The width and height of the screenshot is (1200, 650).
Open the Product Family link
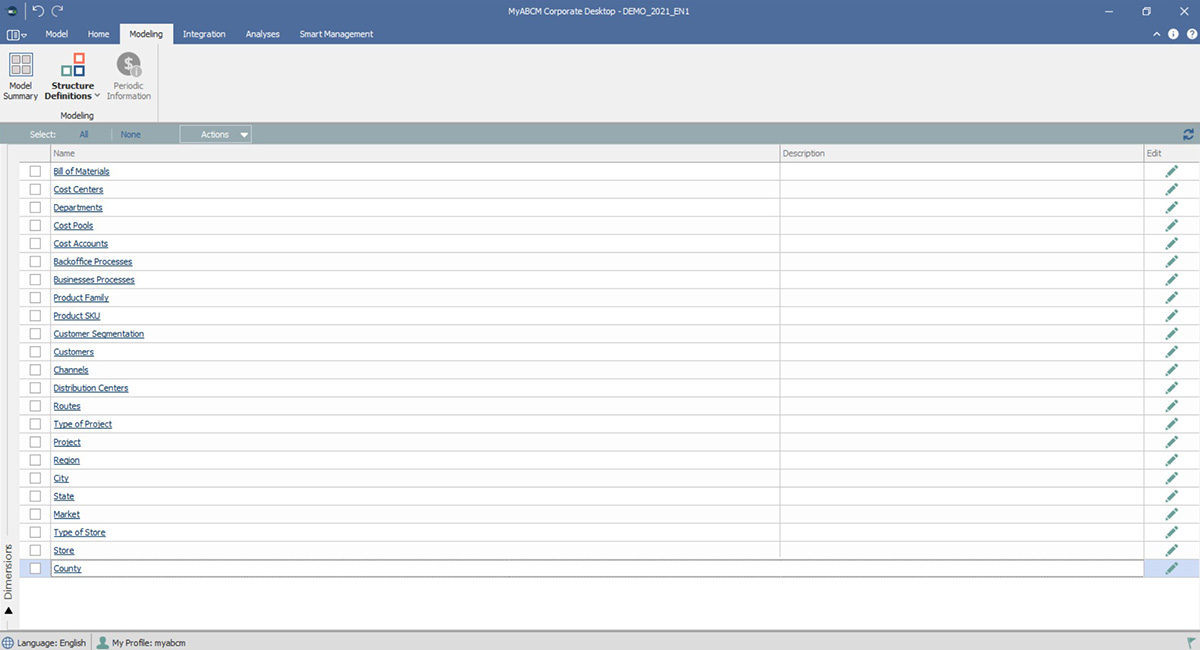pyautogui.click(x=81, y=298)
